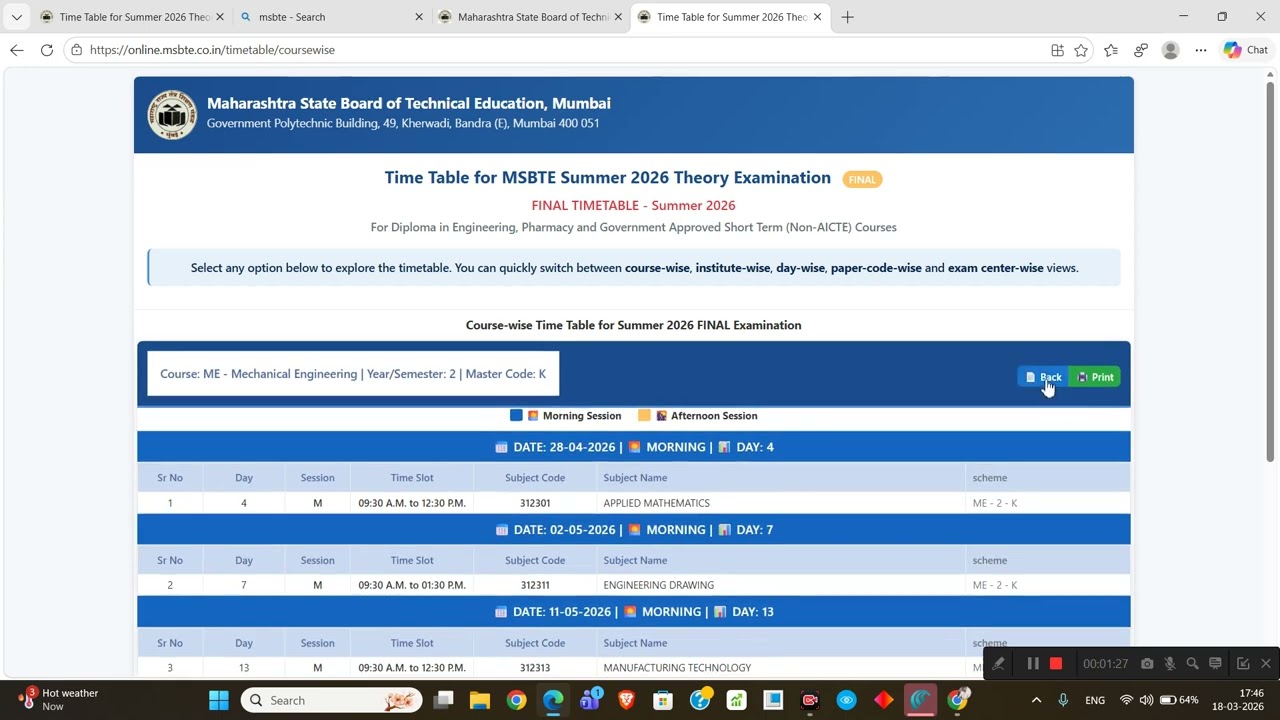
Task: Click subject code 312301
Action: click(x=535, y=503)
